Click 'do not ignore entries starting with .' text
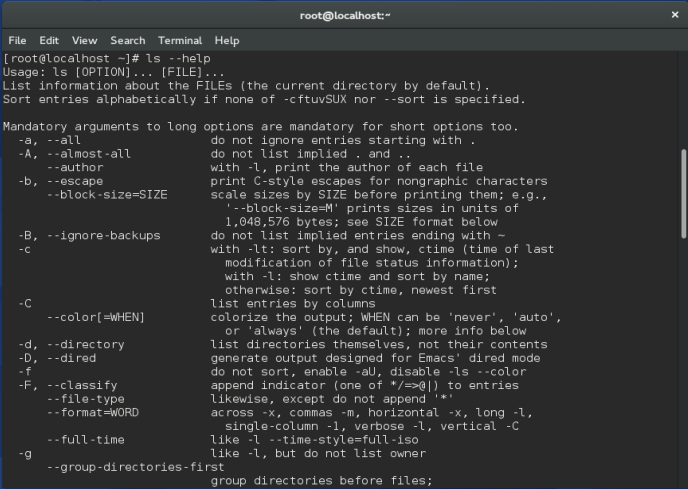This screenshot has width=688, height=489. pyautogui.click(x=343, y=140)
